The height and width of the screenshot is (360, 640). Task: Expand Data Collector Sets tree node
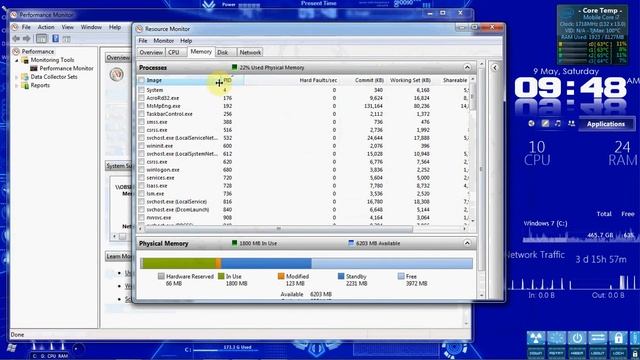[17, 77]
